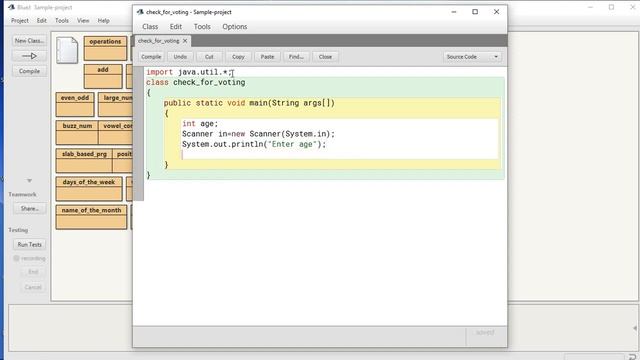Select the operations class box
This screenshot has width=640, height=360.
pyautogui.click(x=105, y=48)
